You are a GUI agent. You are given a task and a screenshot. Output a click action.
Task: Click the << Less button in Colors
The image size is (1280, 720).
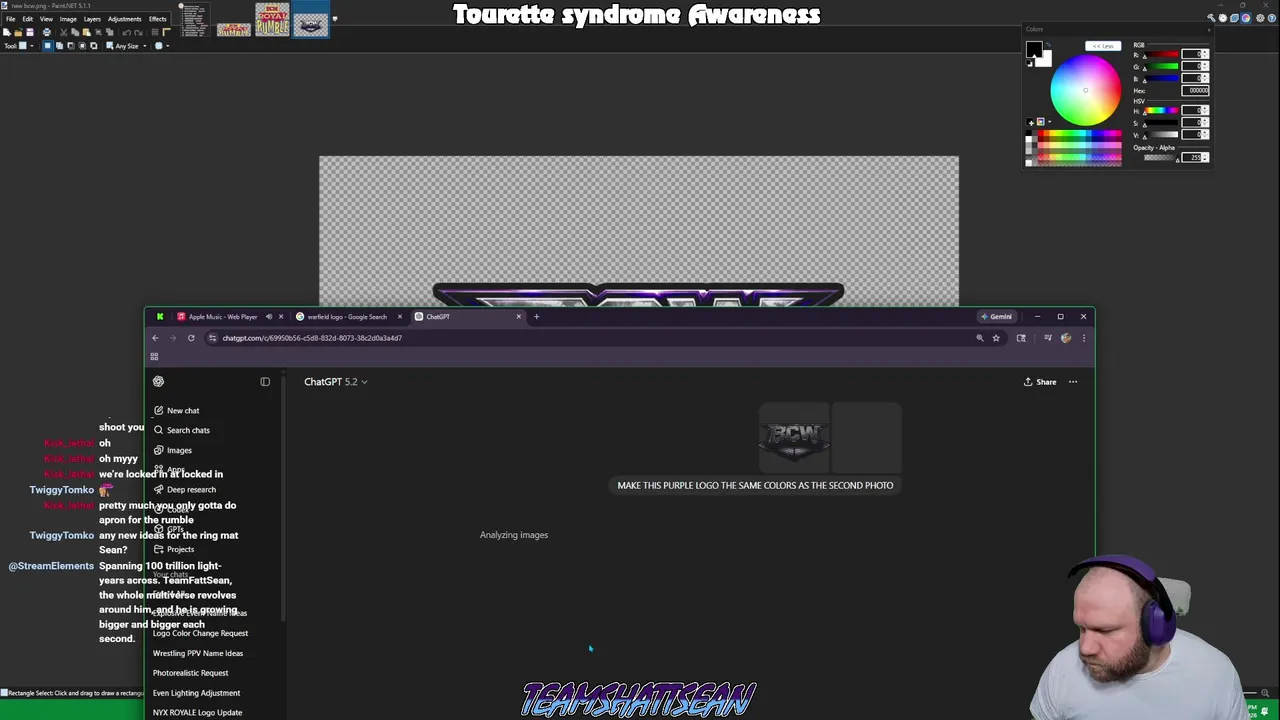pos(1103,46)
